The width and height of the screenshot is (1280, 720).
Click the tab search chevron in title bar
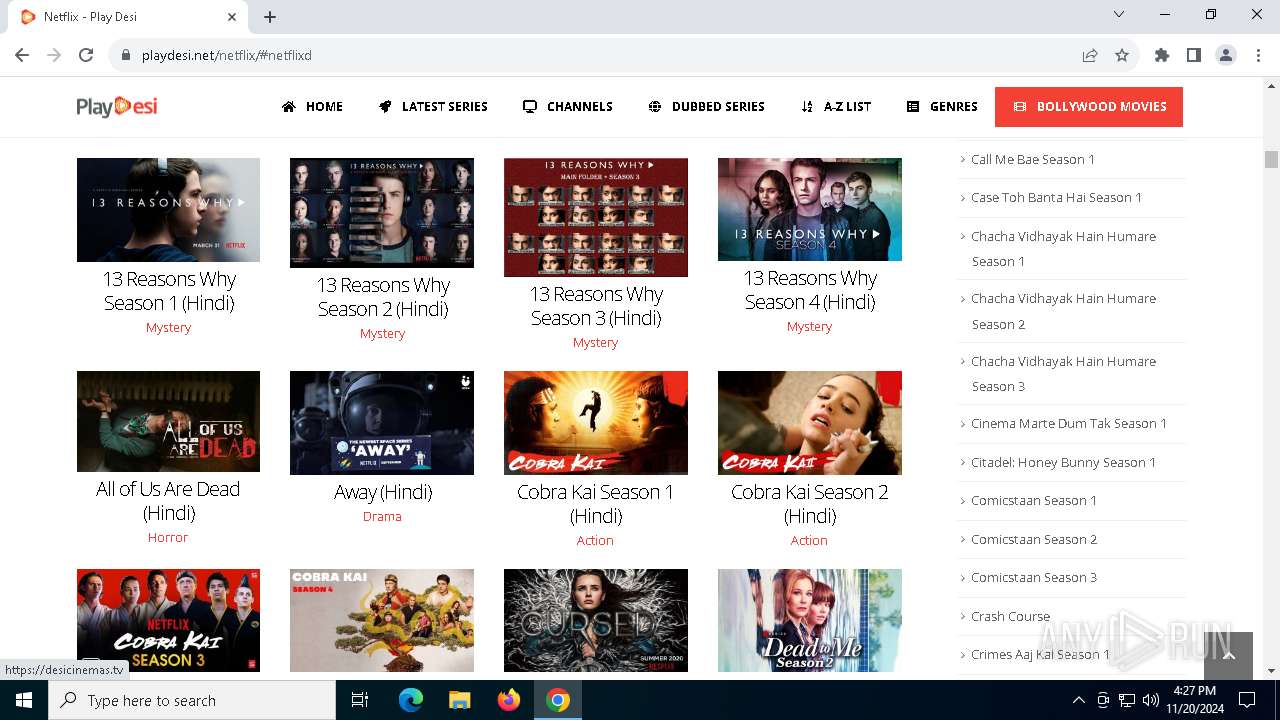(1119, 14)
